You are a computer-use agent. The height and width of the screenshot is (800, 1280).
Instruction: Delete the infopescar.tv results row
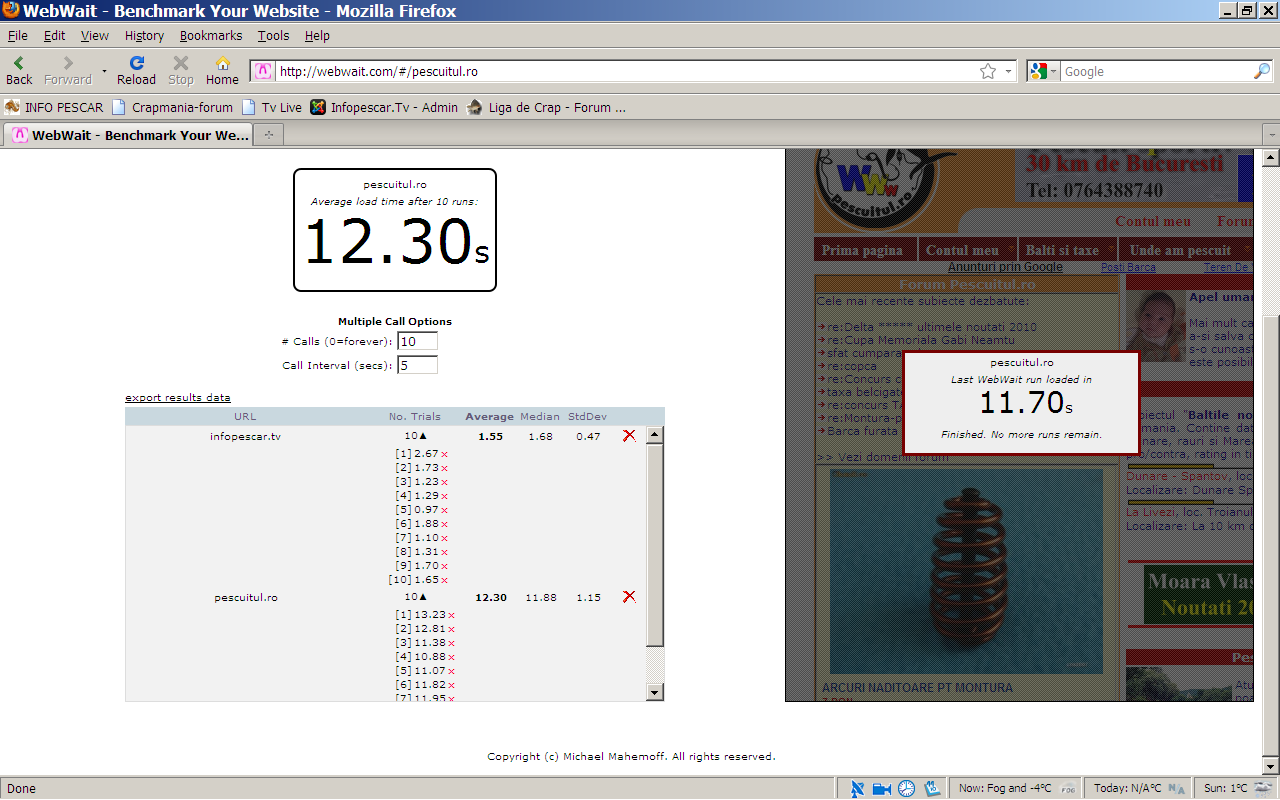(x=629, y=435)
